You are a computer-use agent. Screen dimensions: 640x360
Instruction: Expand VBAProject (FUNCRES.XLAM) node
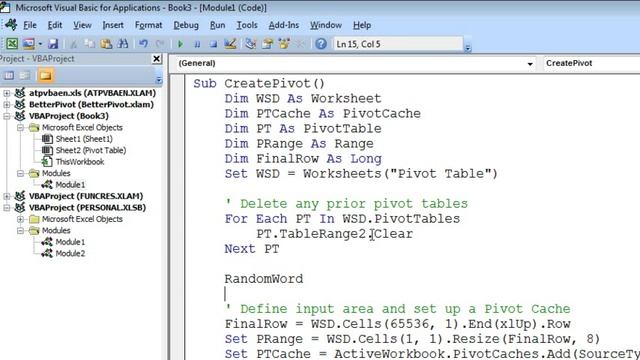7,196
